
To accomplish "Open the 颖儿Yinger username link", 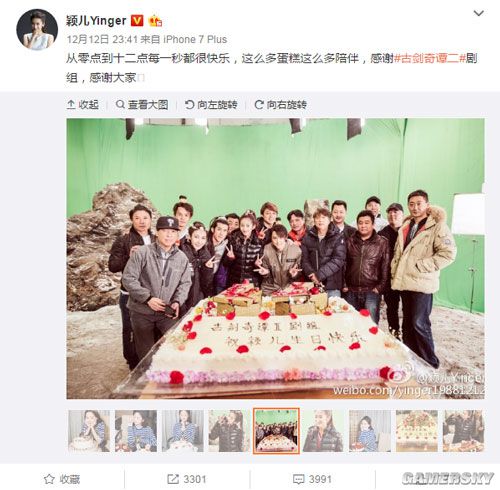I will tap(96, 21).
